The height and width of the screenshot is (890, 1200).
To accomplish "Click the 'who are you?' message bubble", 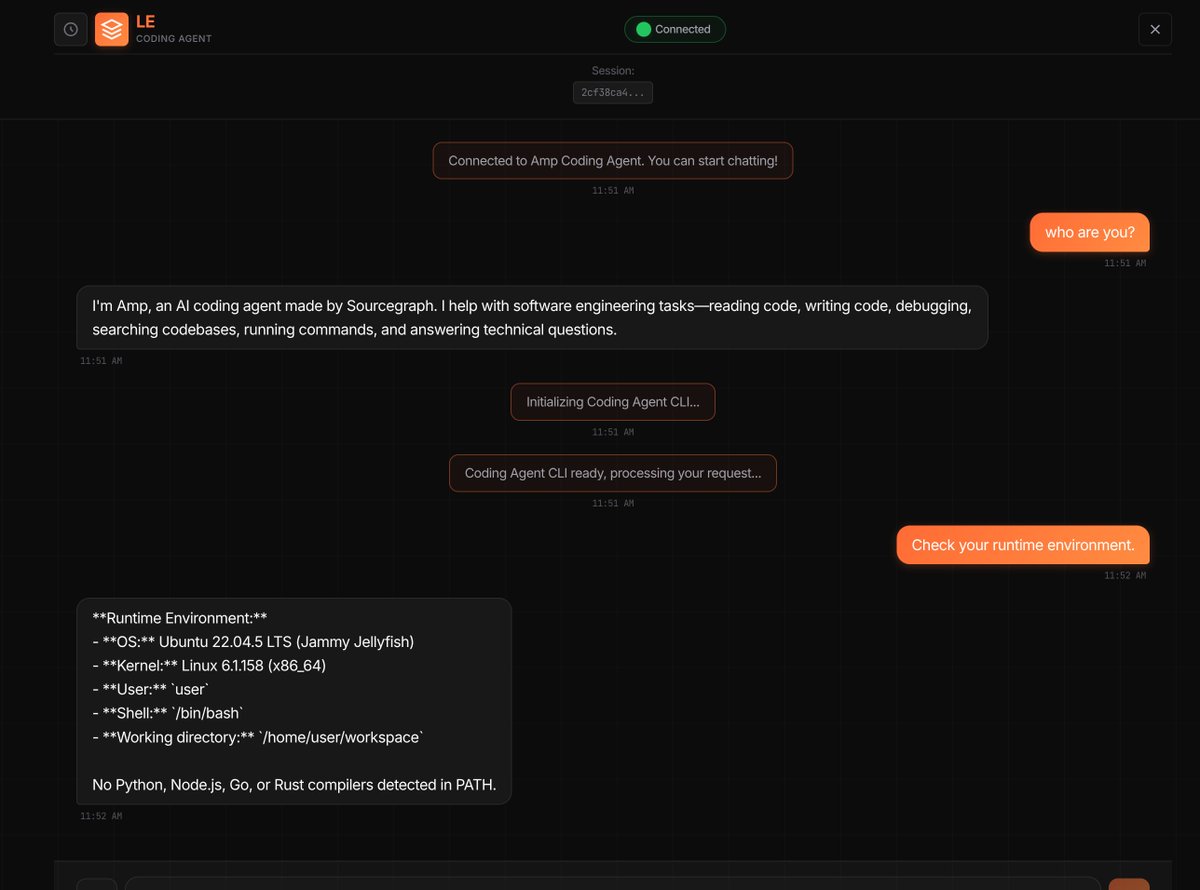I will coord(1090,232).
